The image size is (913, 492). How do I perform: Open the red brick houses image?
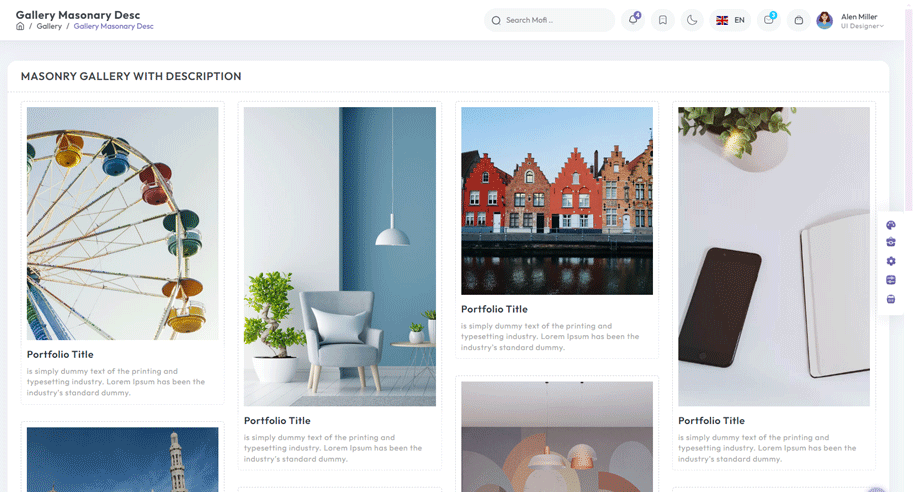click(557, 200)
